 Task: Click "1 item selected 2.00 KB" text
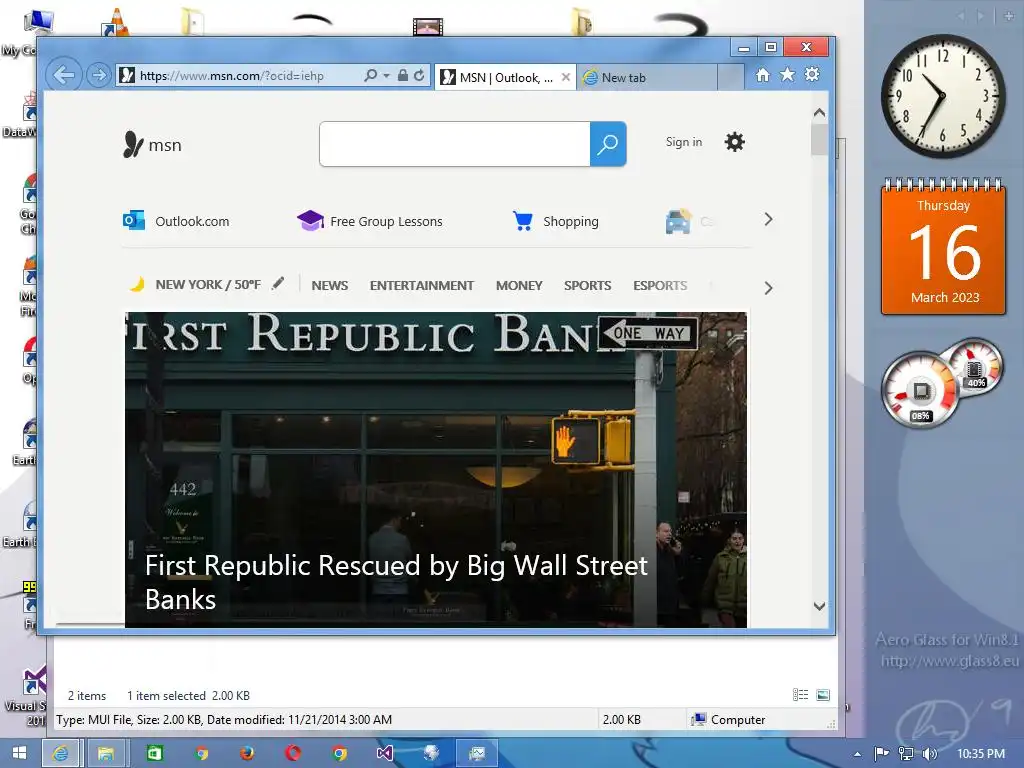pyautogui.click(x=188, y=696)
